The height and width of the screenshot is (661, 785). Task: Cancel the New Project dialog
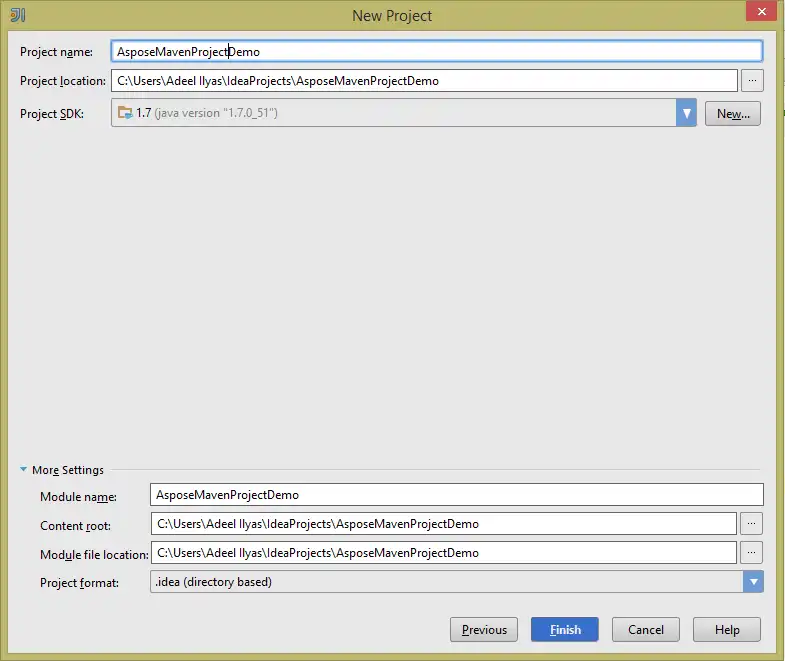[646, 629]
